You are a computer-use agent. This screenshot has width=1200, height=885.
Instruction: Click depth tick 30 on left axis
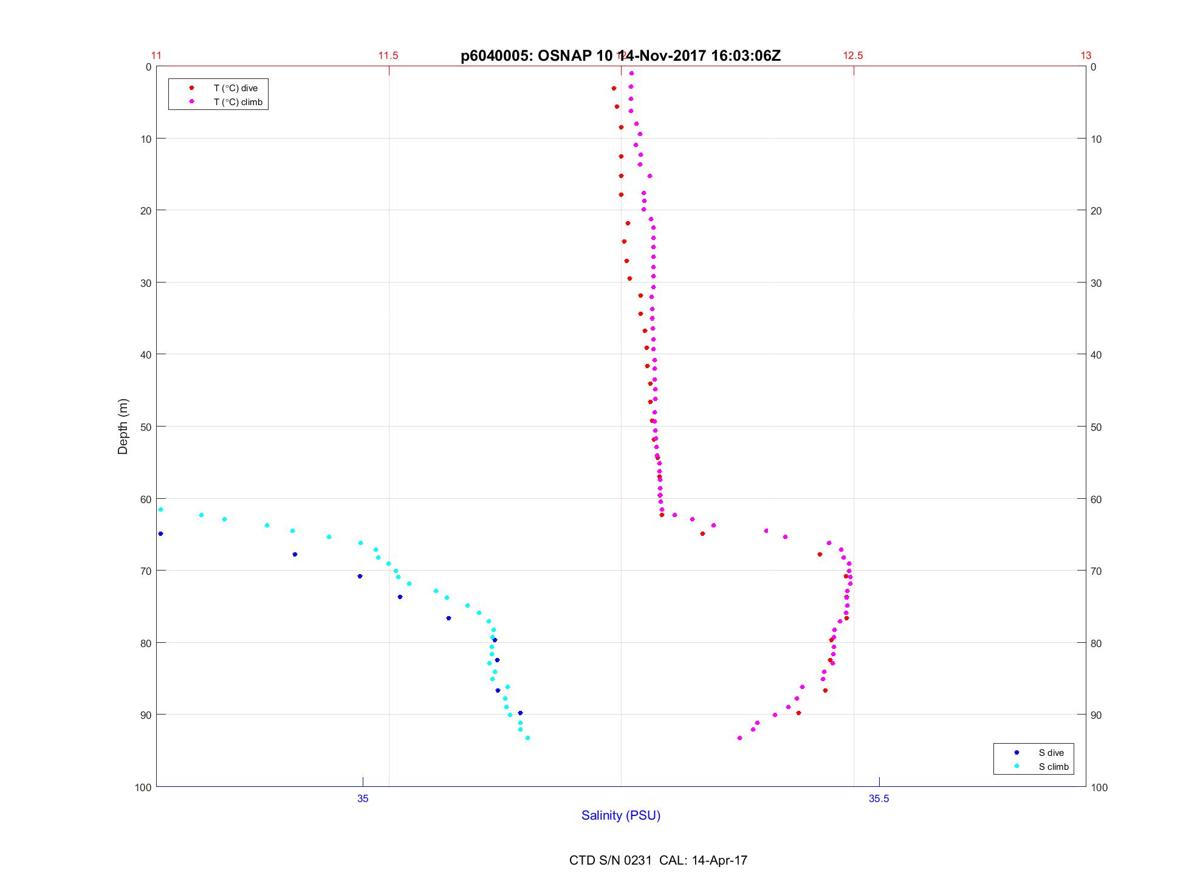[145, 283]
